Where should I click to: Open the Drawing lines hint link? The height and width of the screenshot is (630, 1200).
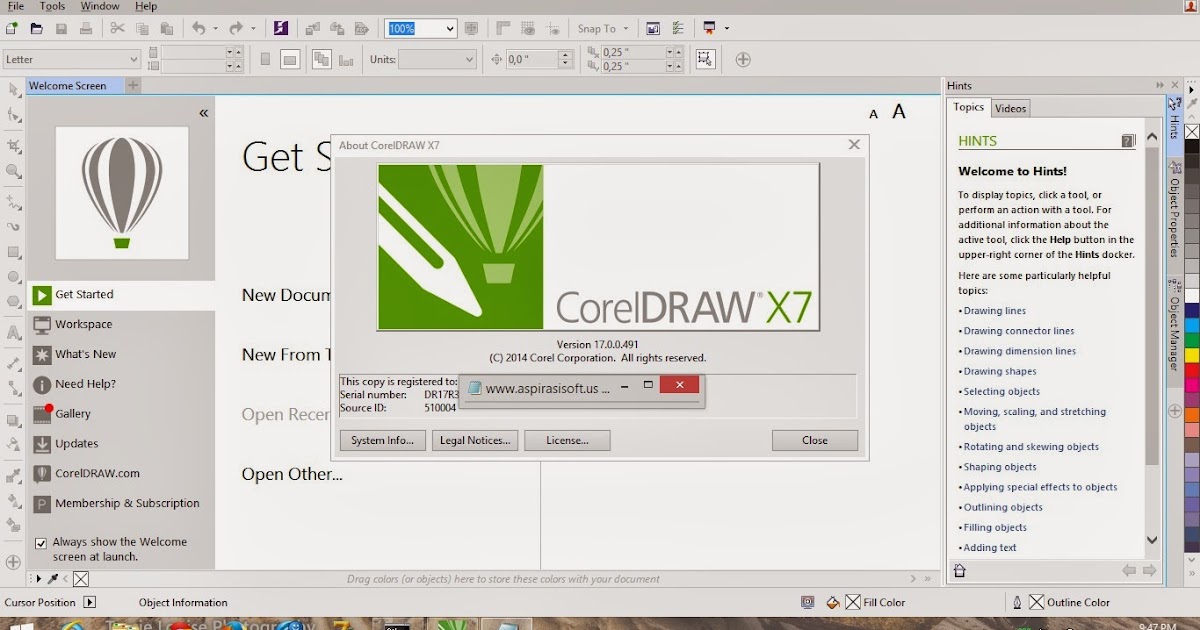[x=995, y=311]
